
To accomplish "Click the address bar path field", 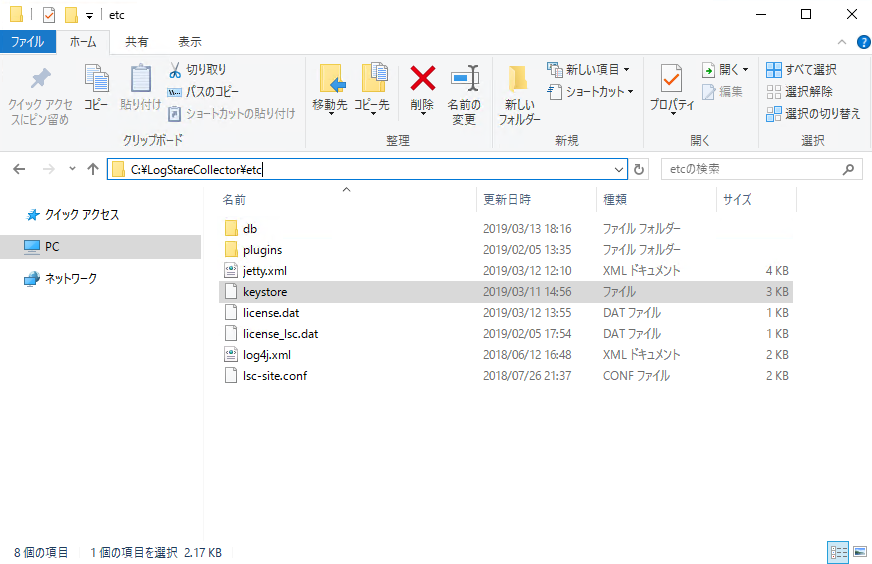I will coord(367,170).
